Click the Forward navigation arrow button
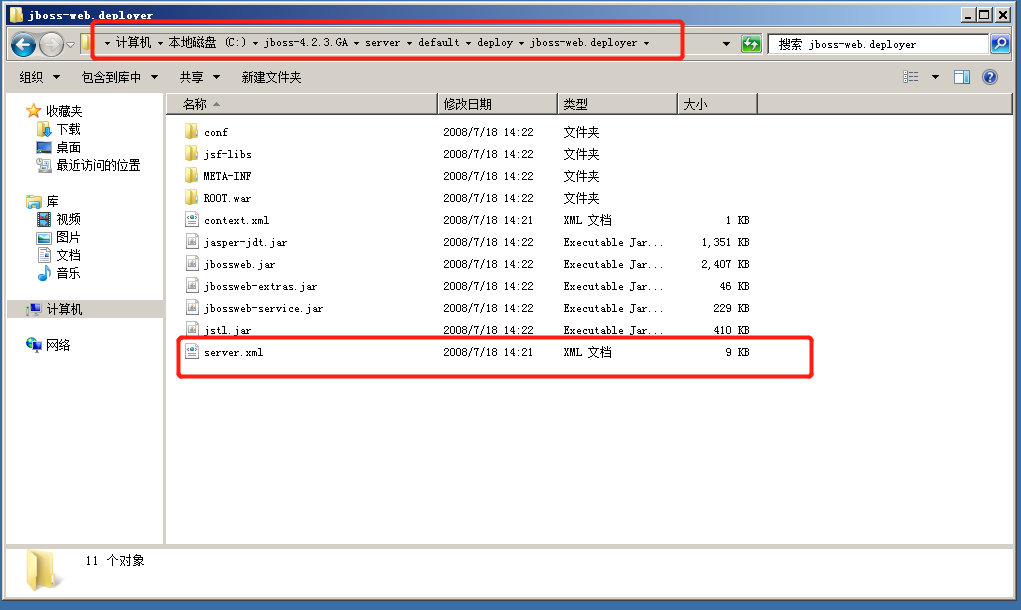The image size is (1021, 610). click(51, 44)
